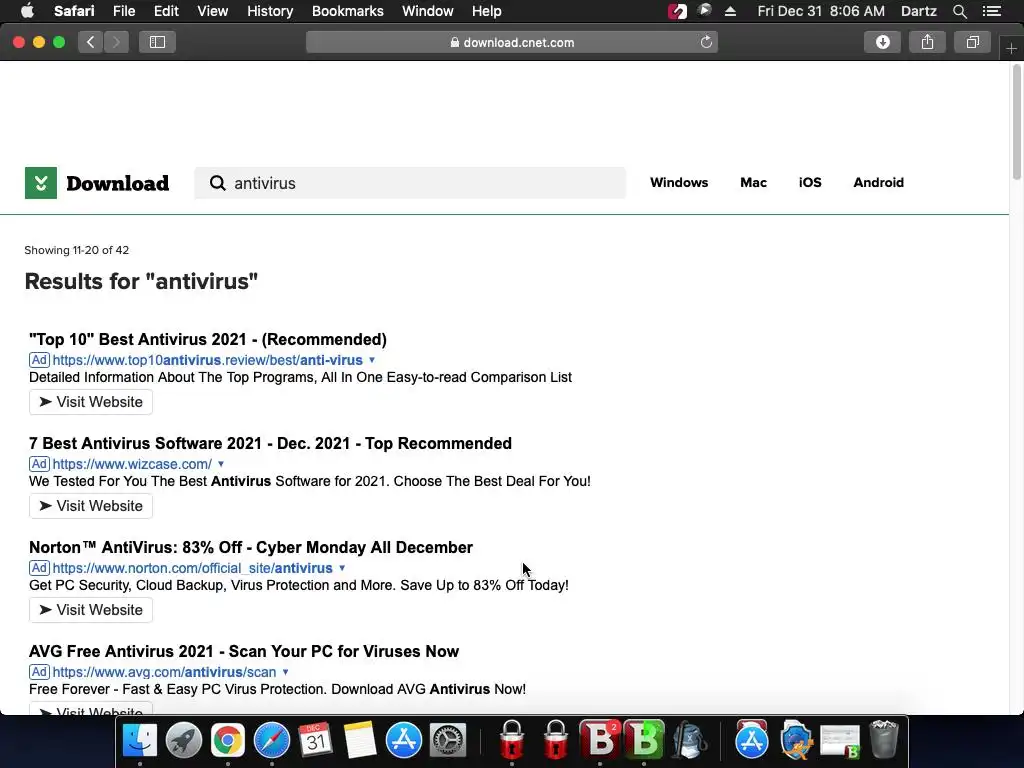Expand dropdown arrow beside norton.com URL
The height and width of the screenshot is (768, 1024).
(x=342, y=568)
